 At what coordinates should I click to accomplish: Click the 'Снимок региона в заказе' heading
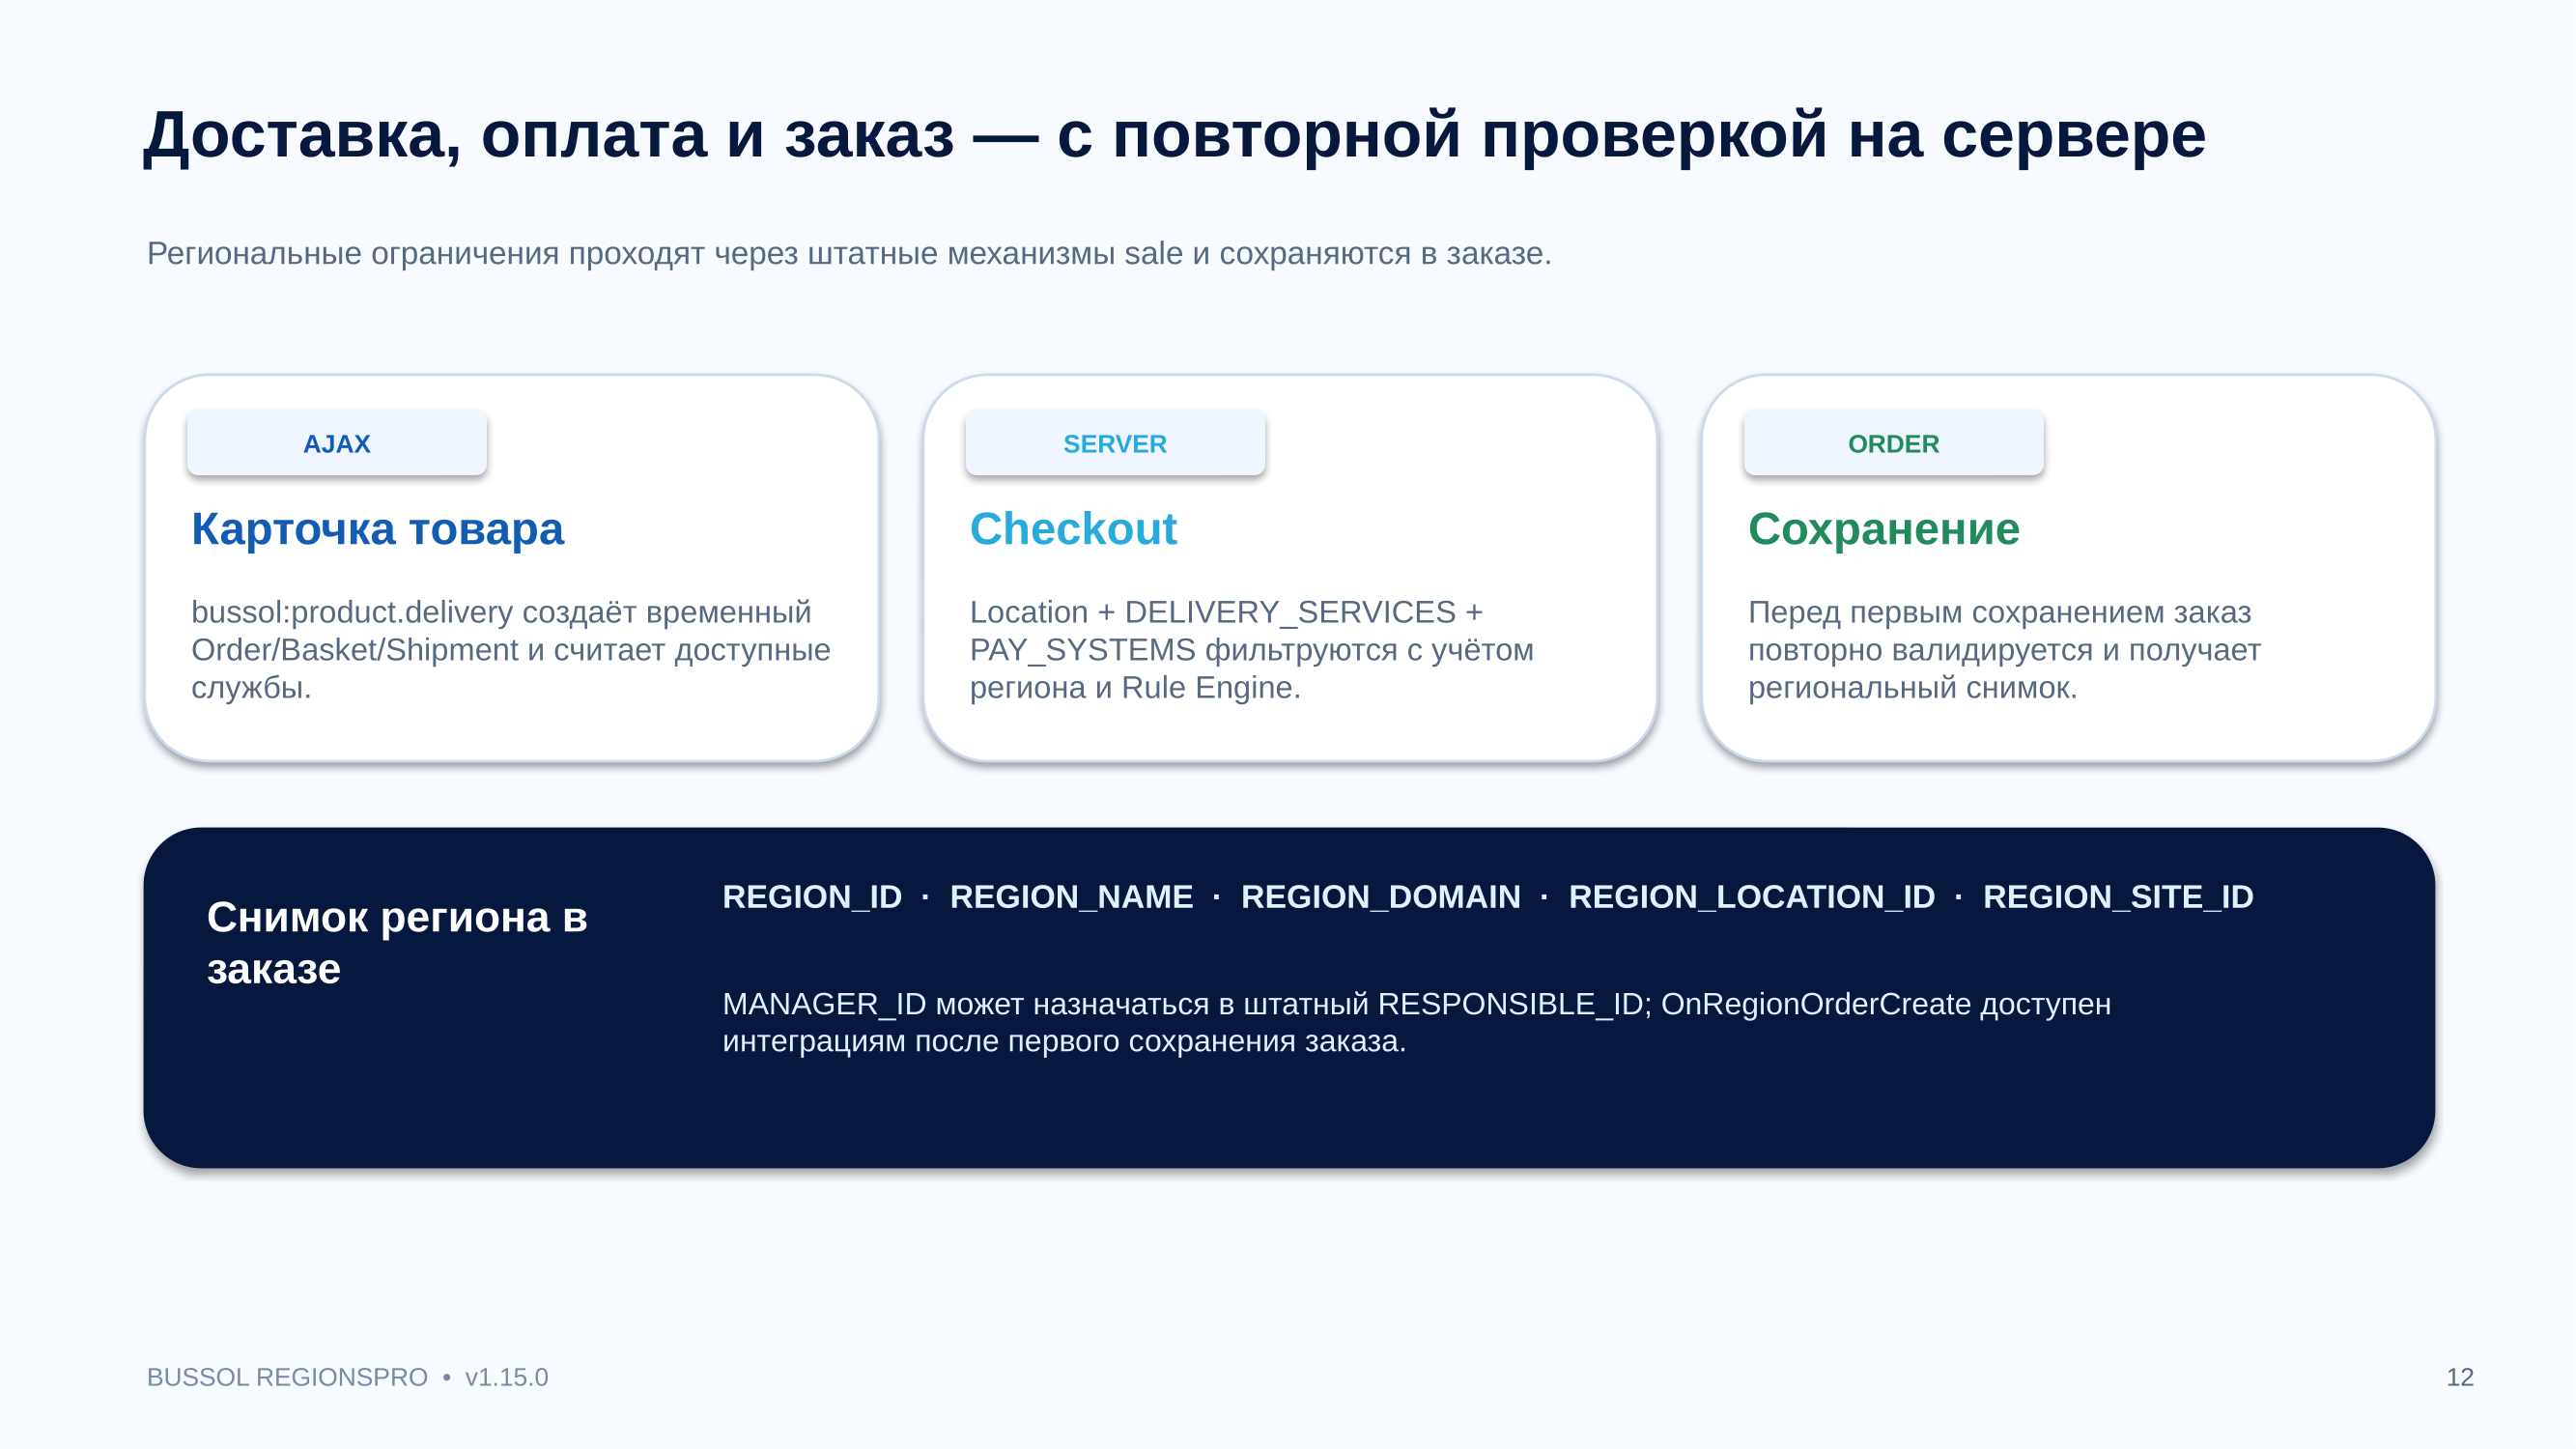(397, 942)
